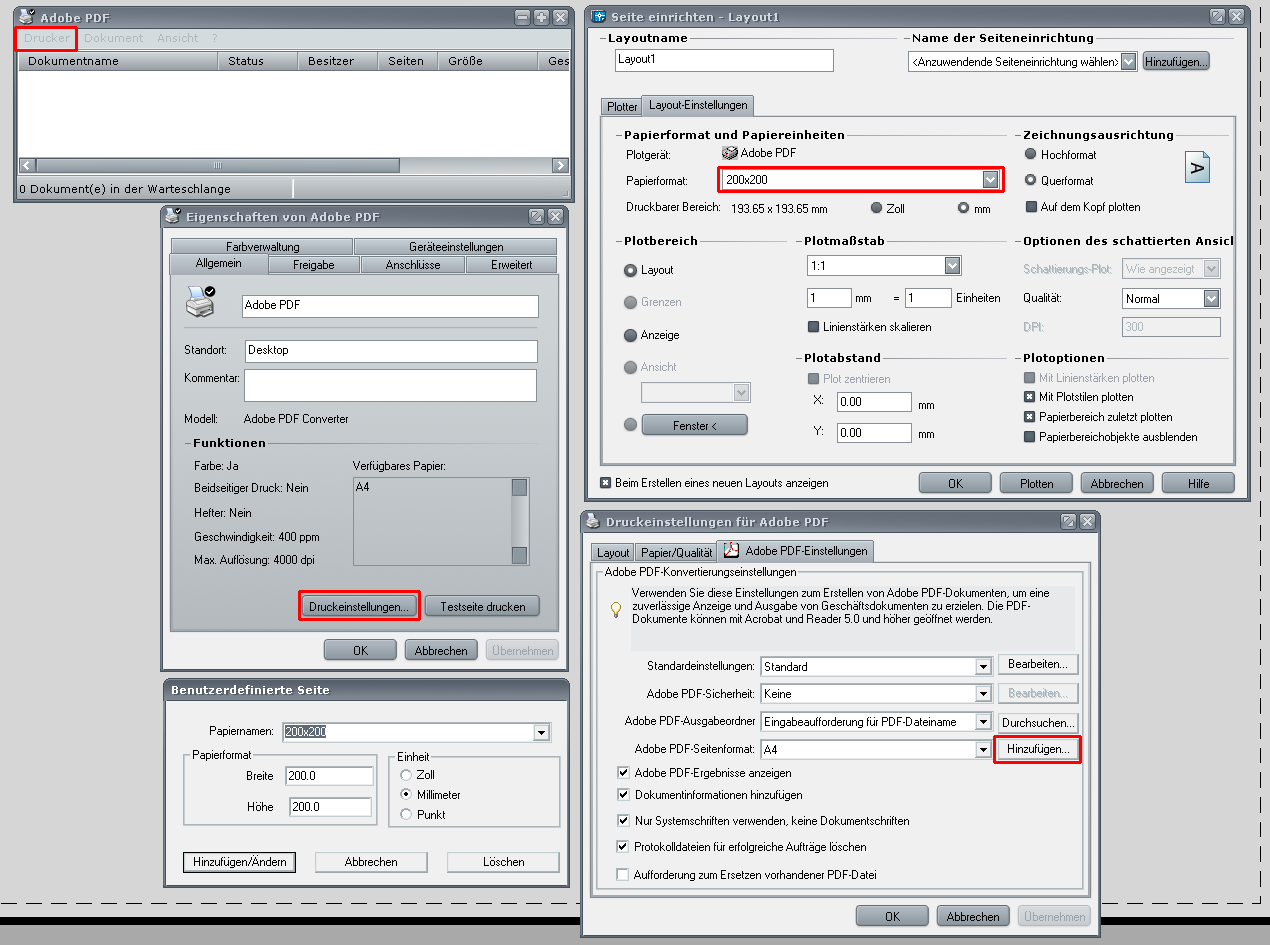
Task: Click the Besitzer column header
Action: (337, 61)
